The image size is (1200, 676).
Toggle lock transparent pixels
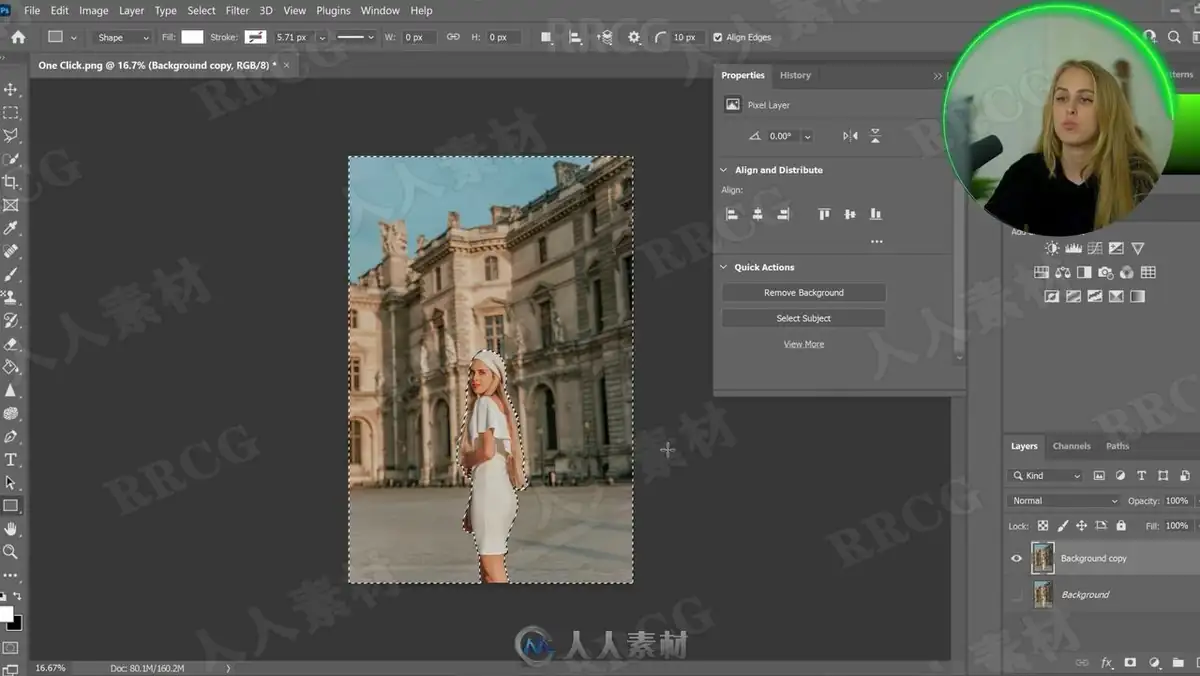pos(1043,526)
